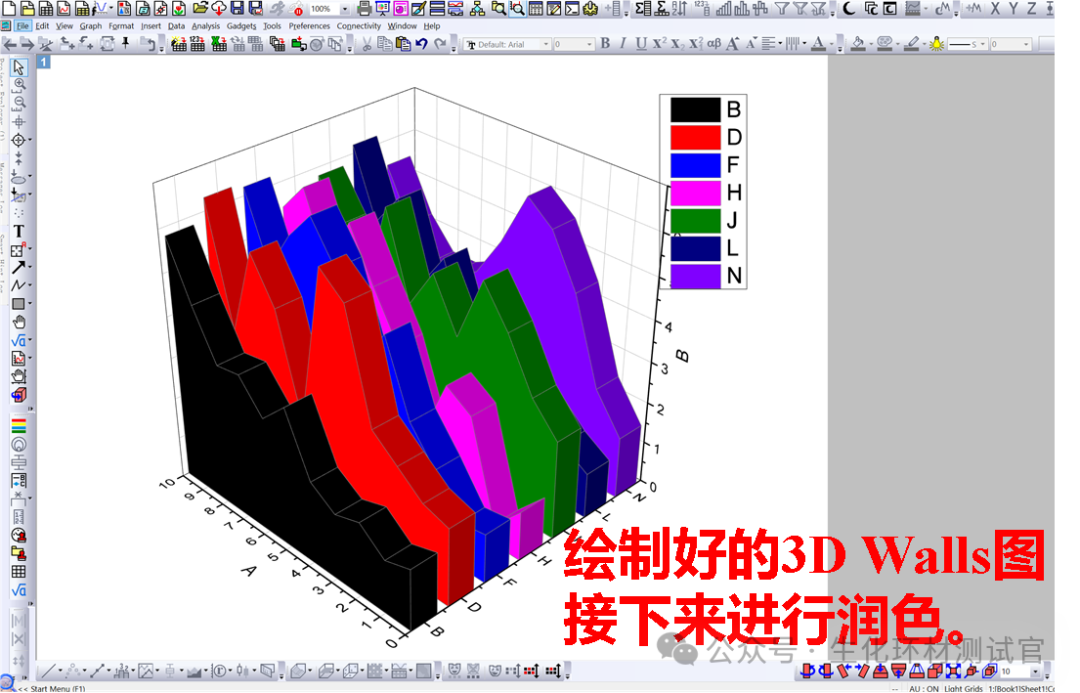Select the Rectangle drawing tool
The width and height of the screenshot is (1080, 693).
tap(18, 303)
